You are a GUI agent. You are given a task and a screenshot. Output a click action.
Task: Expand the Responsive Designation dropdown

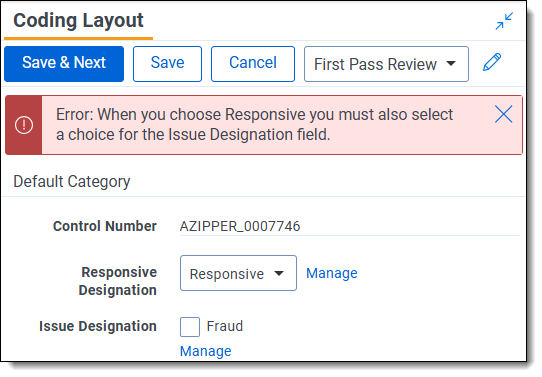[238, 273]
